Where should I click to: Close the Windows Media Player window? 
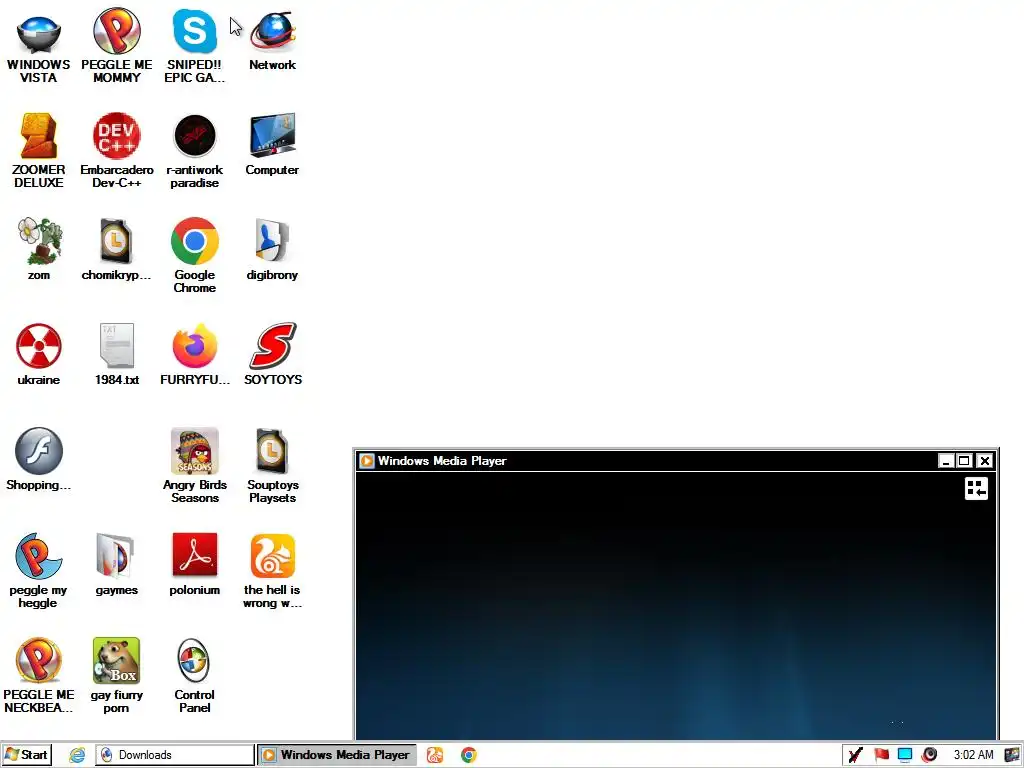tap(985, 461)
